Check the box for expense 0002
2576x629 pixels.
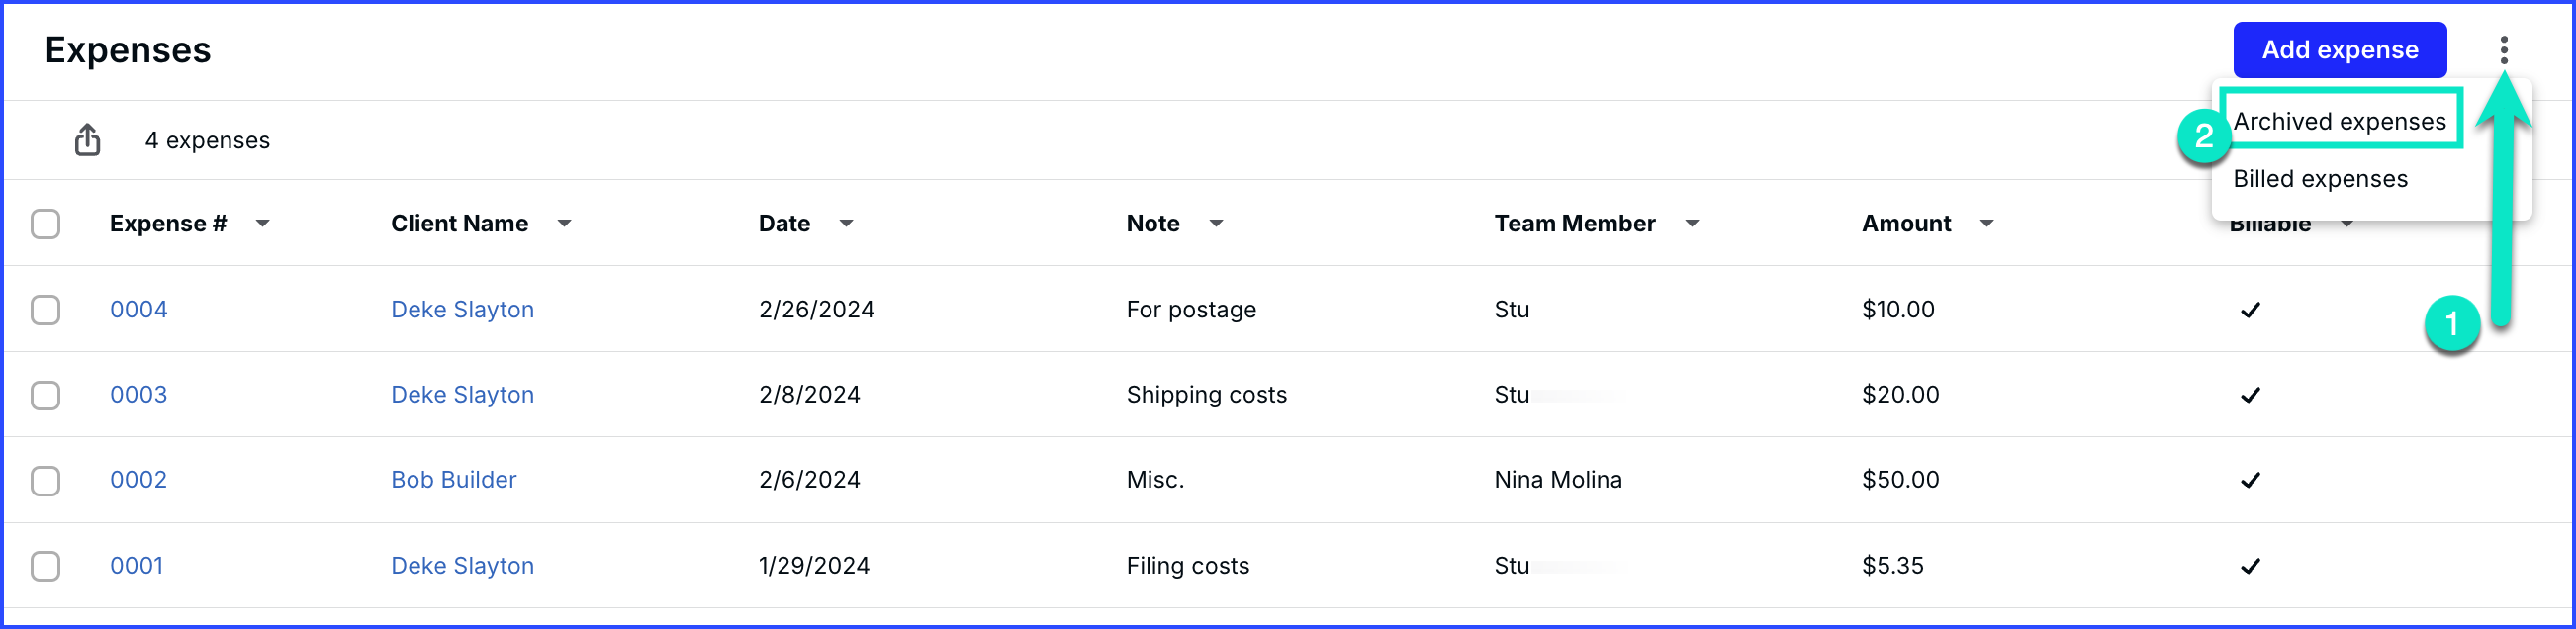coord(45,481)
